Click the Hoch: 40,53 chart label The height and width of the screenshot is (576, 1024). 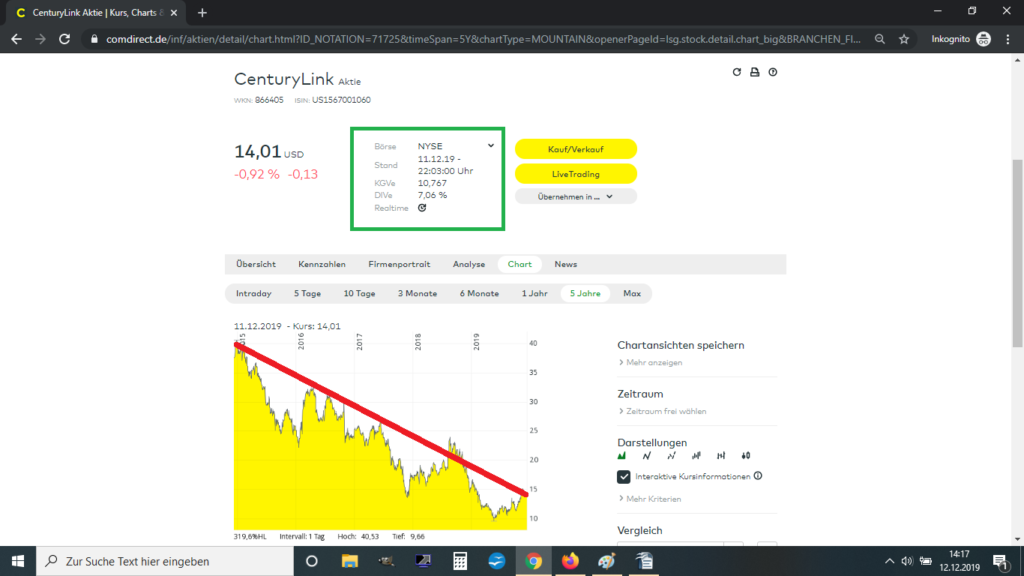(358, 536)
